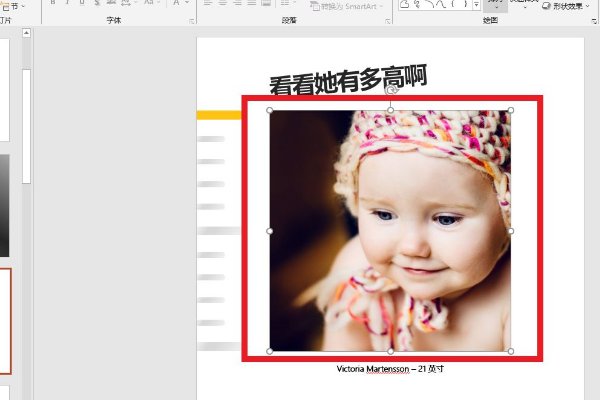Click the picture's bottom-right resize handle
The height and width of the screenshot is (400, 600).
pyautogui.click(x=510, y=351)
